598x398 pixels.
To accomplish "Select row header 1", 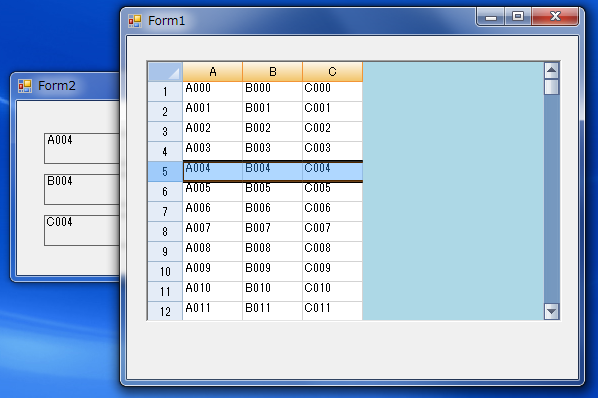I will tap(165, 91).
